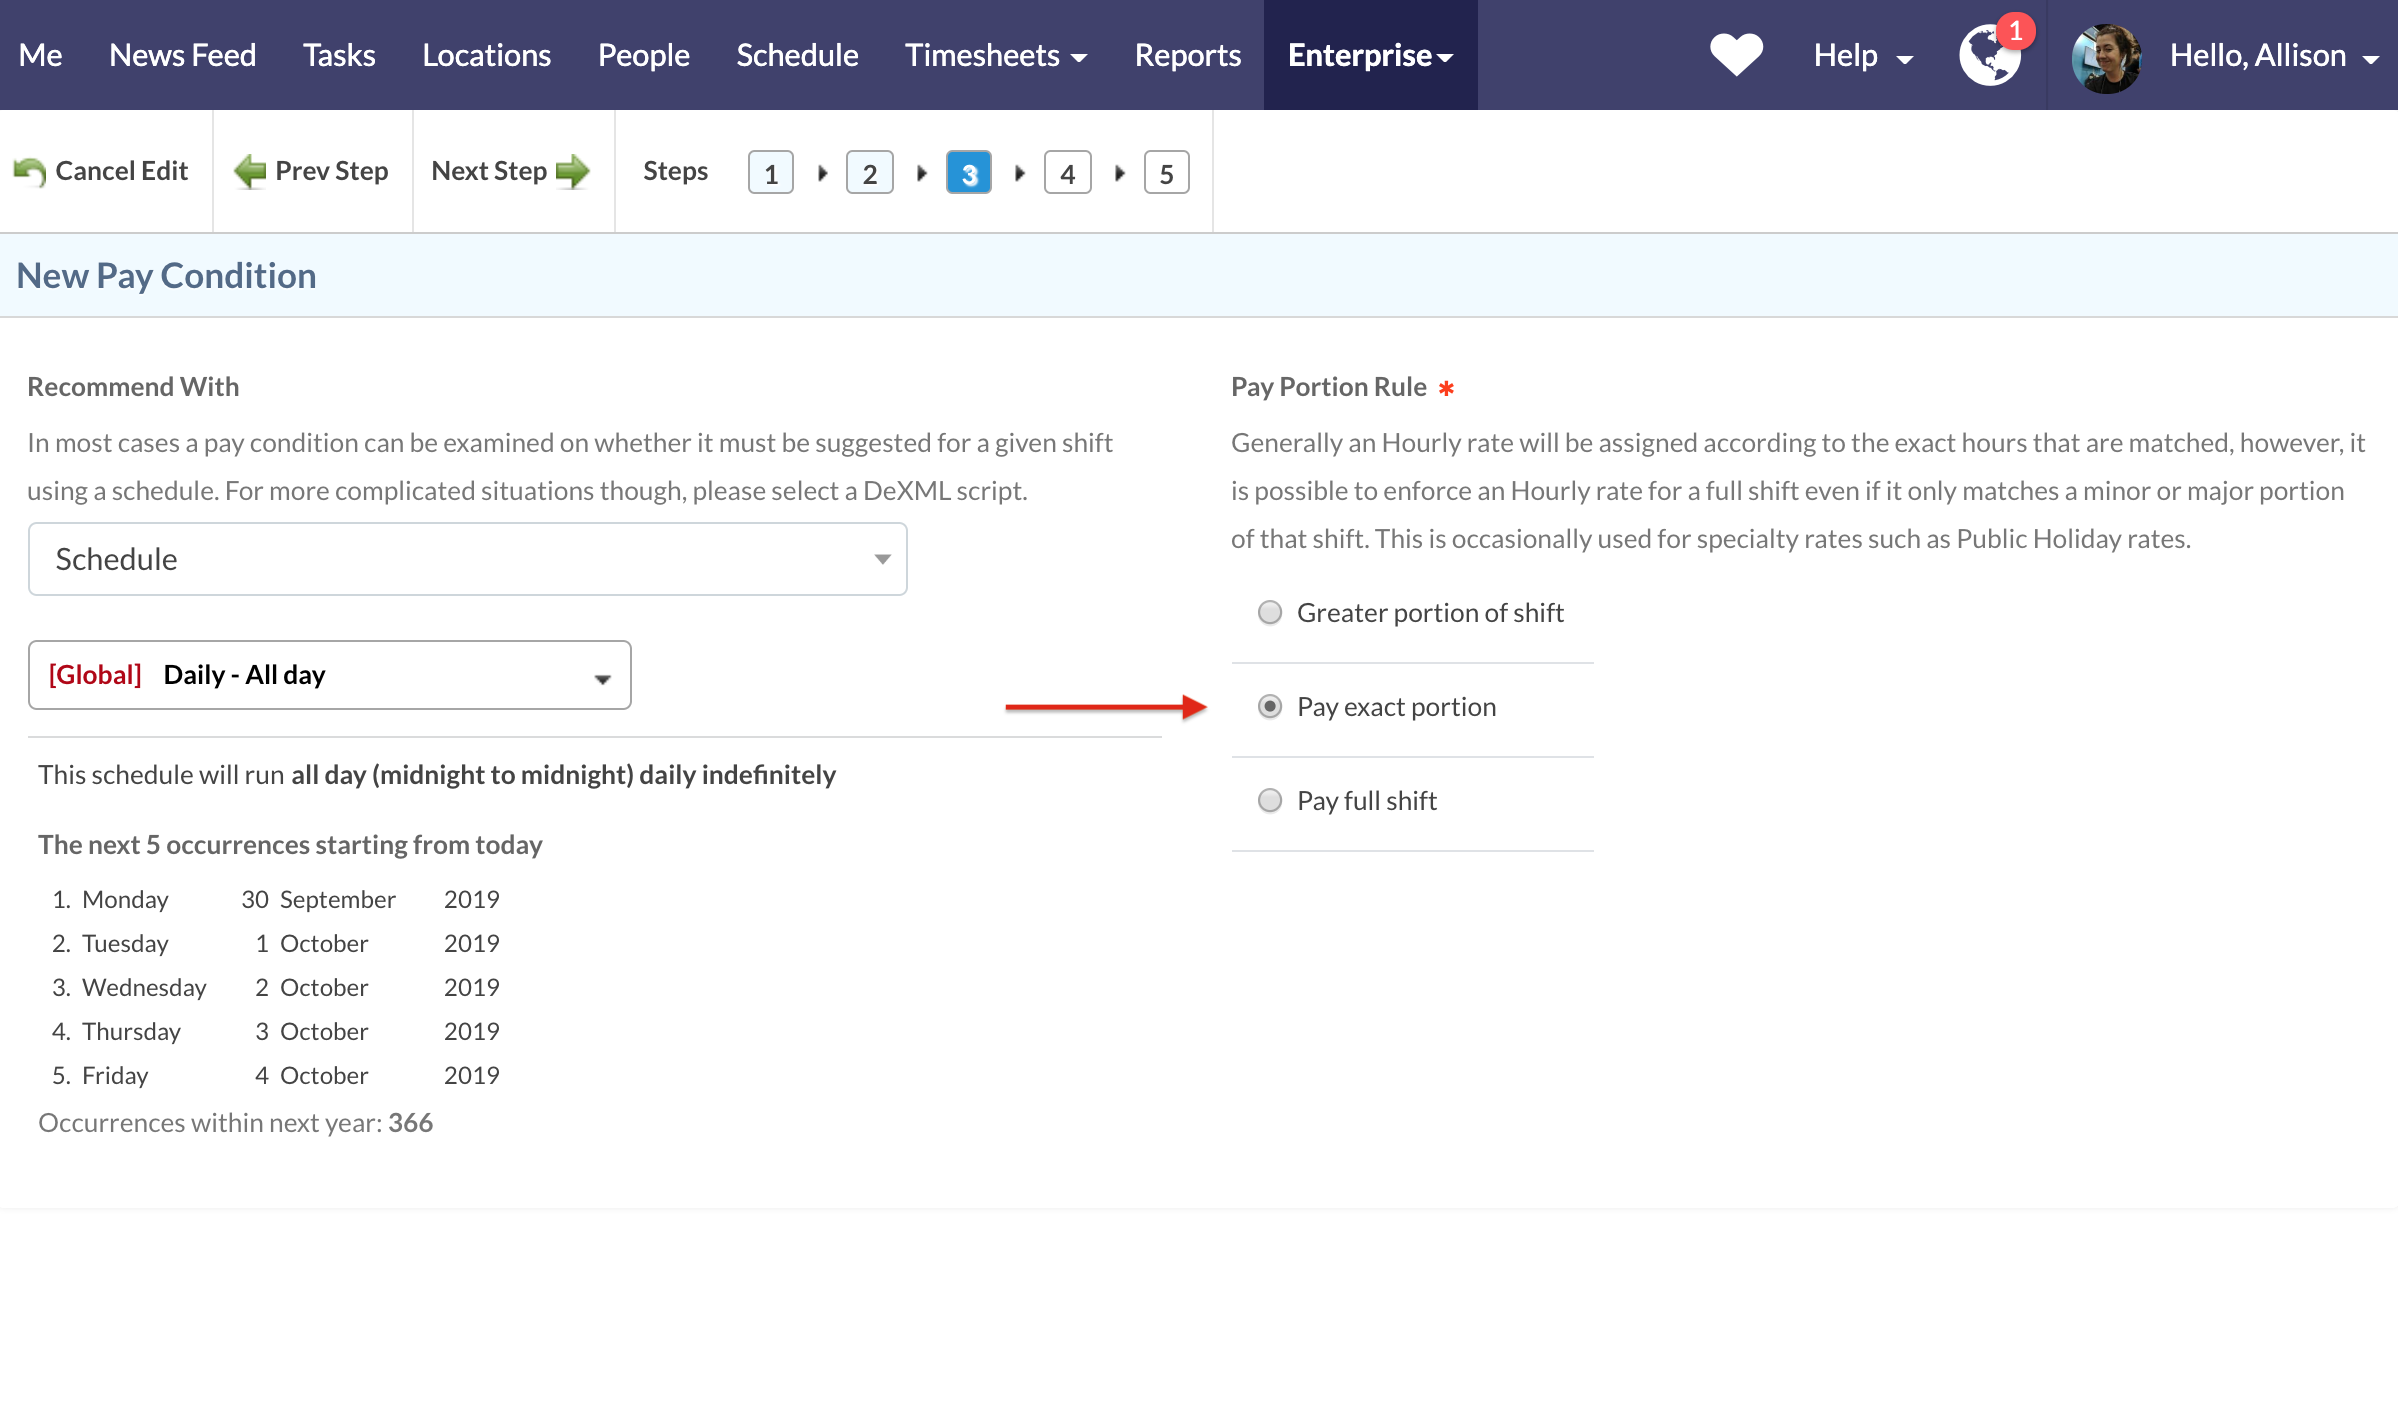2398x1414 pixels.
Task: Navigate to step 4 box
Action: [x=1067, y=173]
